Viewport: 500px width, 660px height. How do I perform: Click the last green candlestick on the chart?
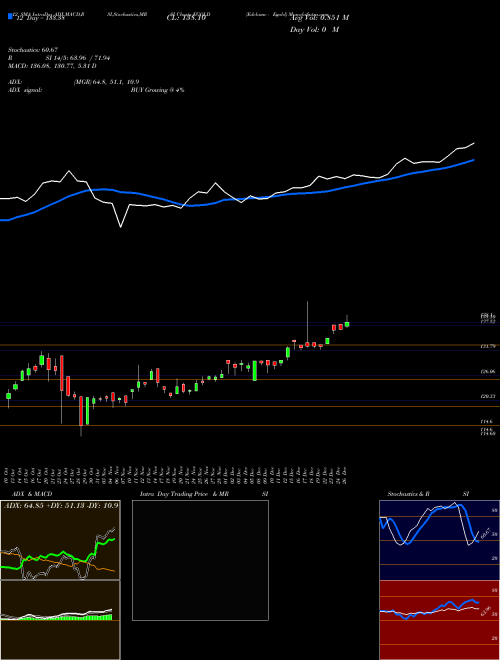(x=347, y=322)
